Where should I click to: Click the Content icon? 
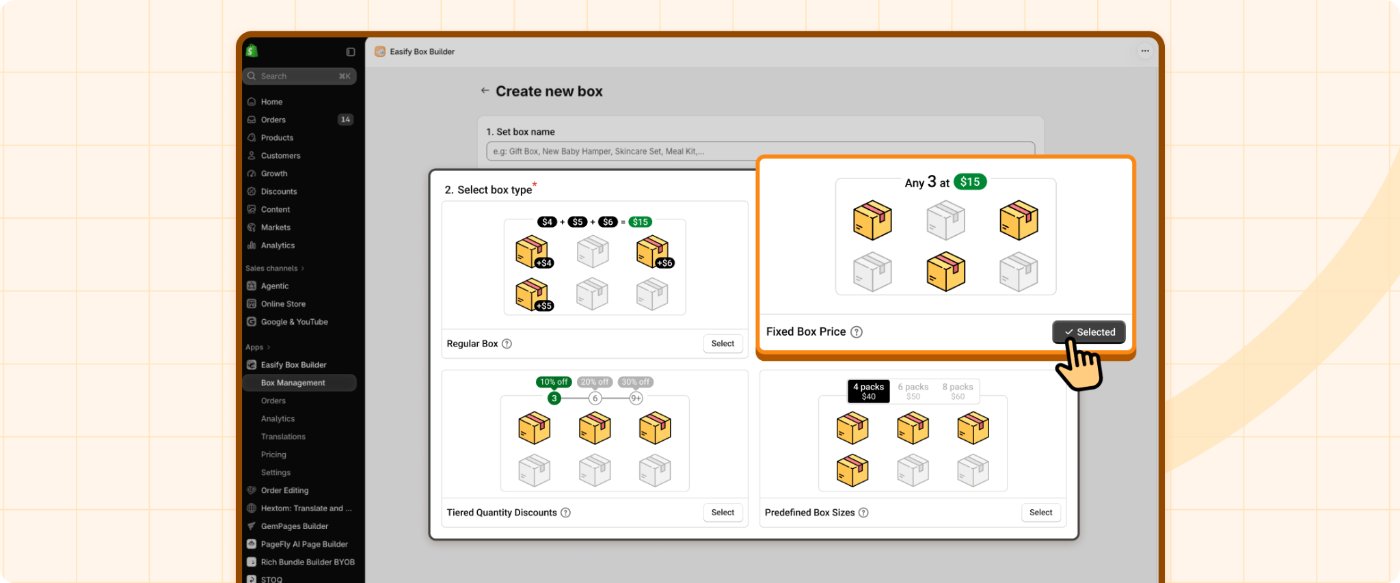tap(252, 210)
